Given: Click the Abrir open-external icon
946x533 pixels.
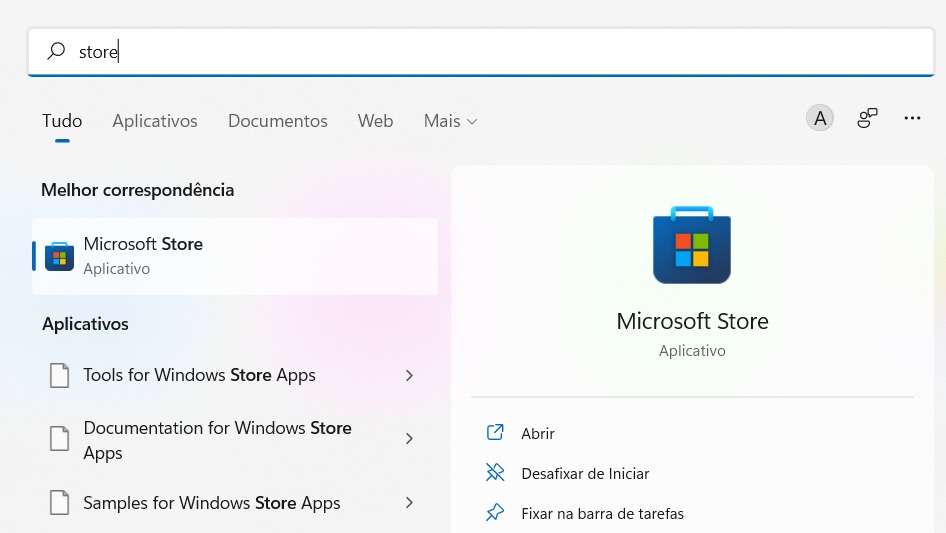Looking at the screenshot, I should [495, 432].
